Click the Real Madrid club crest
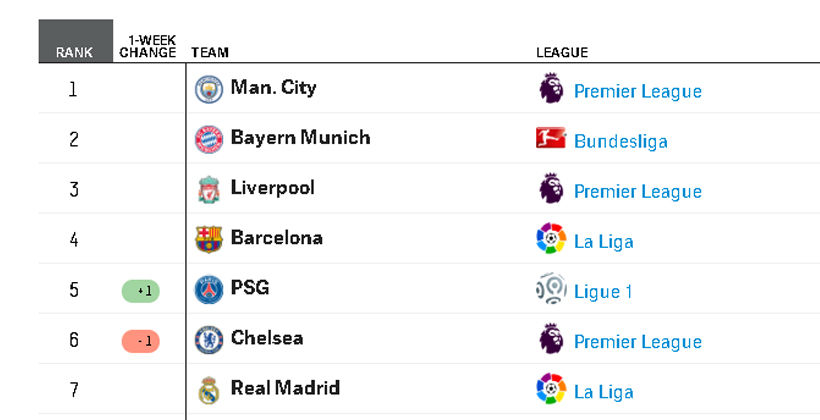The image size is (820, 420). (x=209, y=390)
